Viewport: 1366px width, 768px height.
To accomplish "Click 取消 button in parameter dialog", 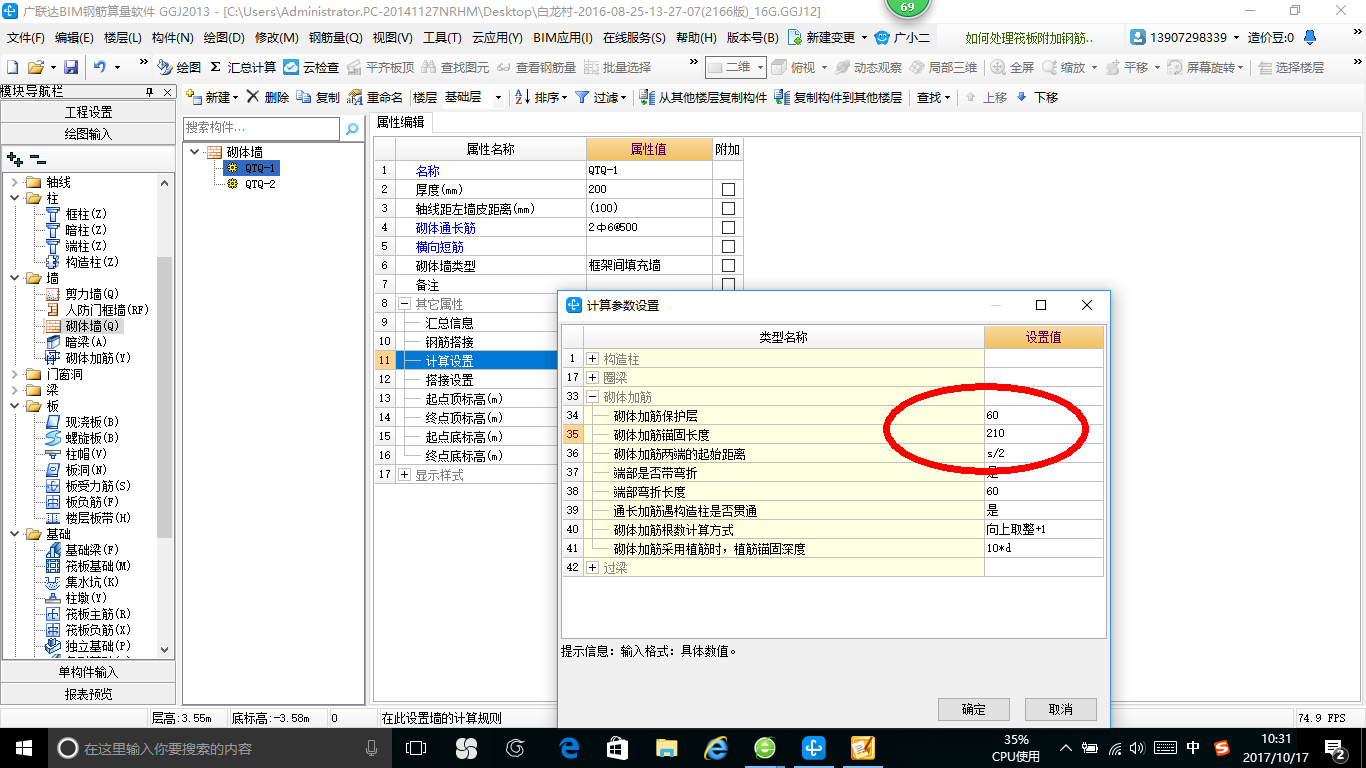I will click(x=1061, y=709).
